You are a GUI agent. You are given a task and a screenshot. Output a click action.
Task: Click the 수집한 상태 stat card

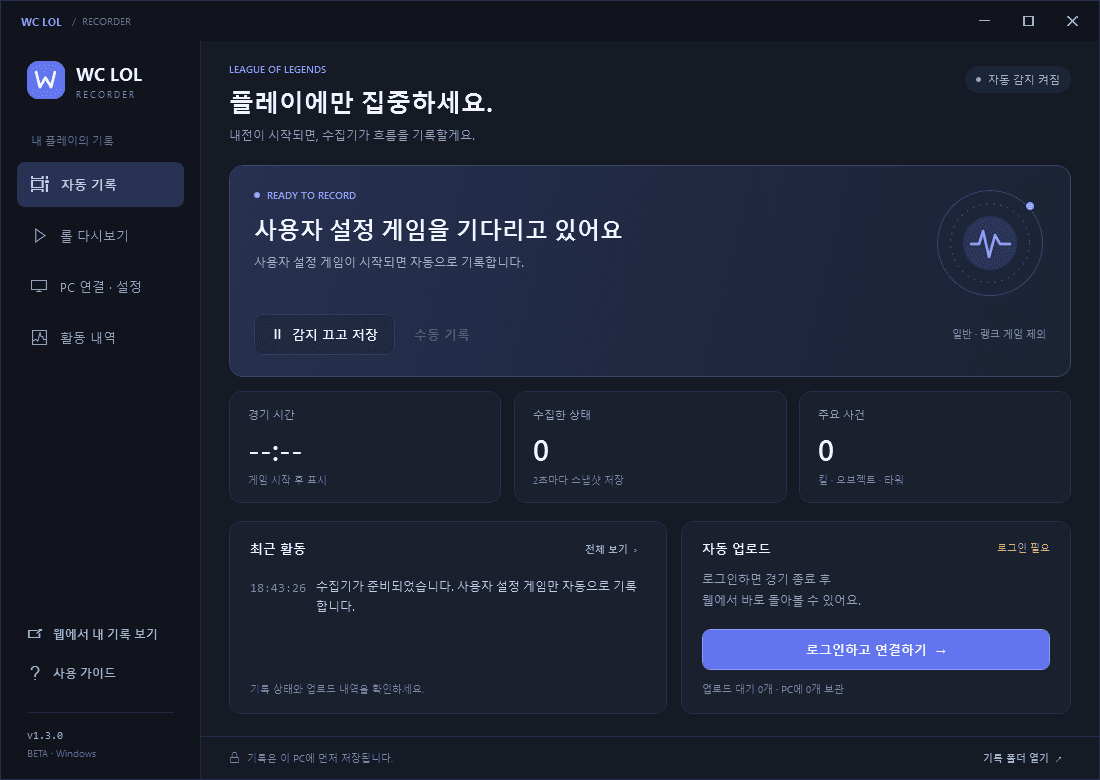[650, 447]
